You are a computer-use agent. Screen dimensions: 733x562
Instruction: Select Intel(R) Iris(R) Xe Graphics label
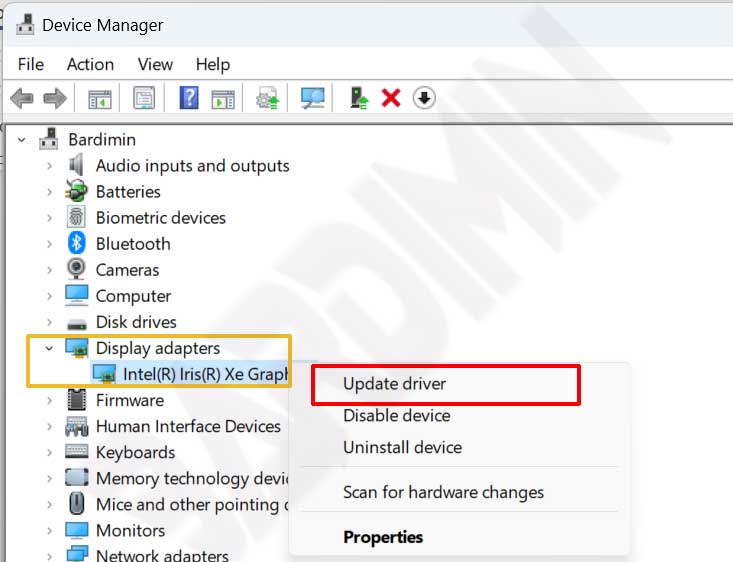206,375
